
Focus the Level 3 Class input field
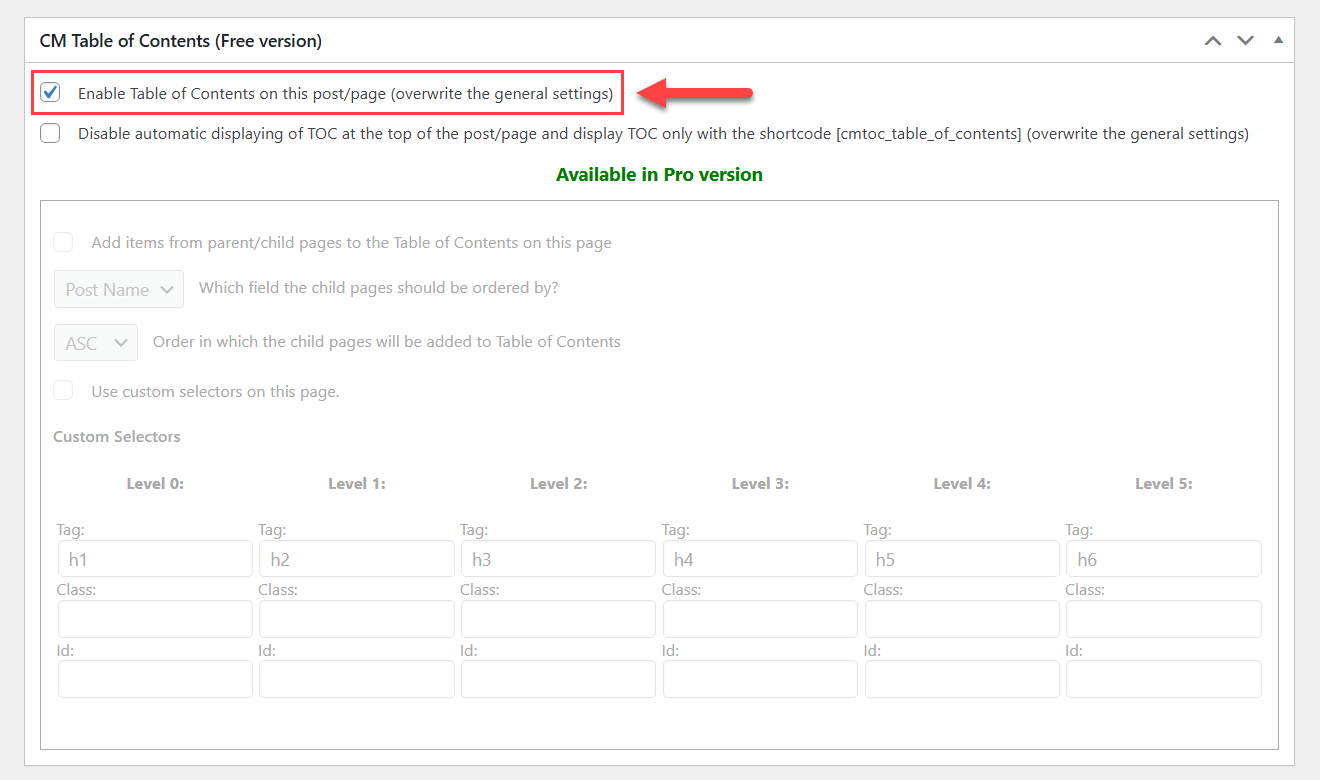pos(760,619)
